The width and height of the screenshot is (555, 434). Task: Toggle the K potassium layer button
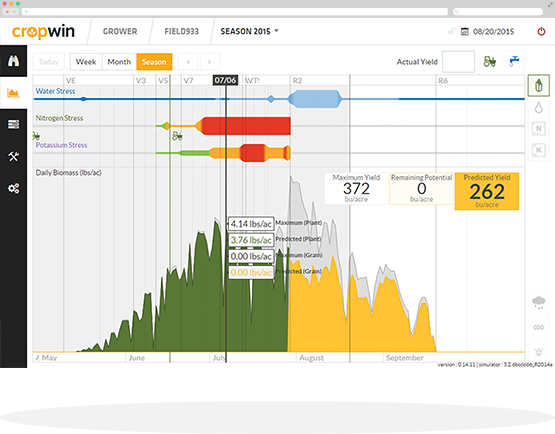538,150
